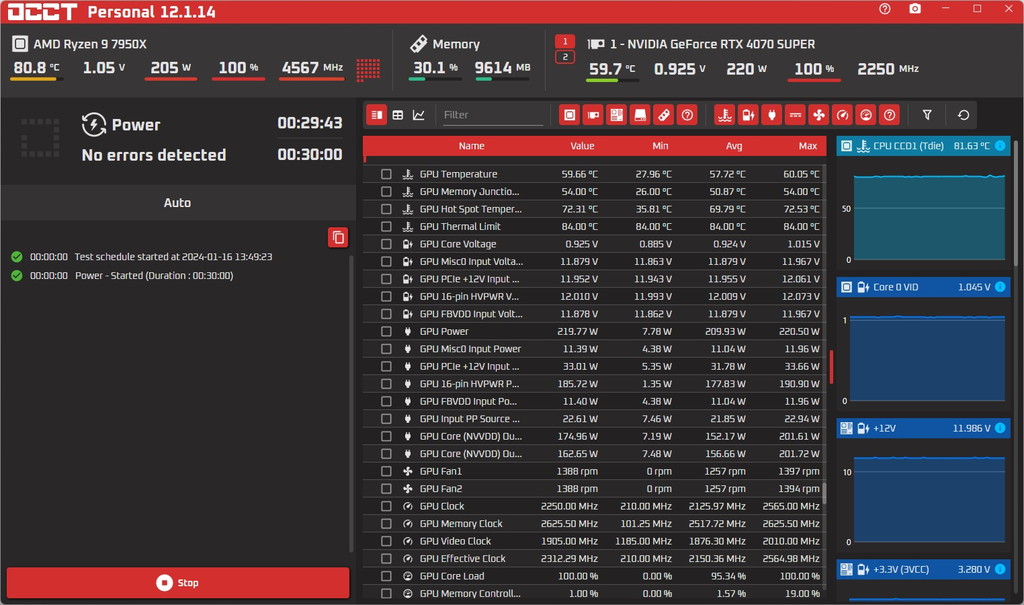Toggle the storage drive device filter icon
This screenshot has height=605, width=1024.
(x=640, y=115)
